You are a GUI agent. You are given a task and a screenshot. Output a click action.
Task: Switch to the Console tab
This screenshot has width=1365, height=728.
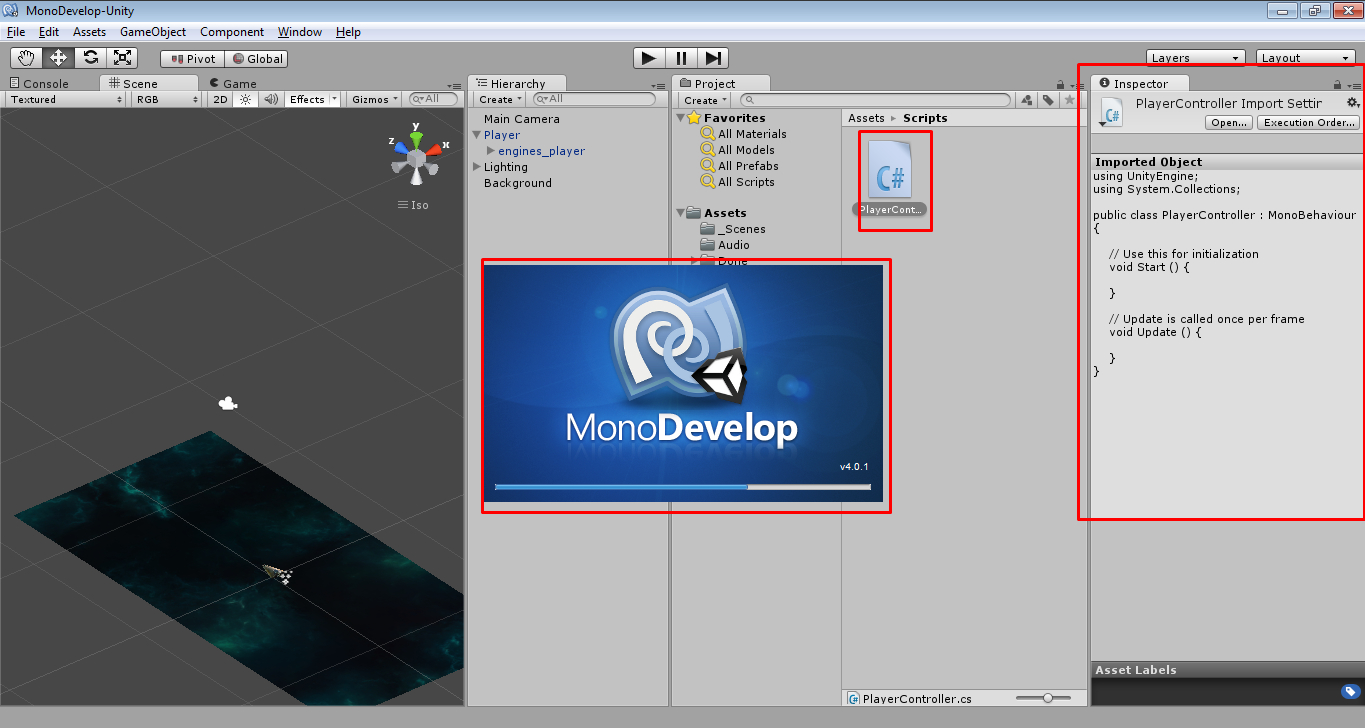click(x=39, y=84)
